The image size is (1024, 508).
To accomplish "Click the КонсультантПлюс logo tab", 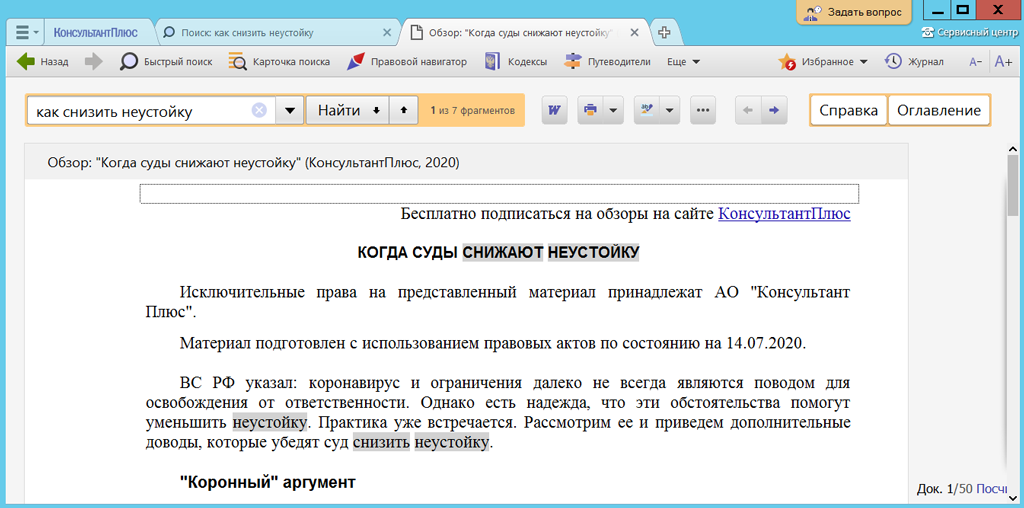I will pos(96,32).
